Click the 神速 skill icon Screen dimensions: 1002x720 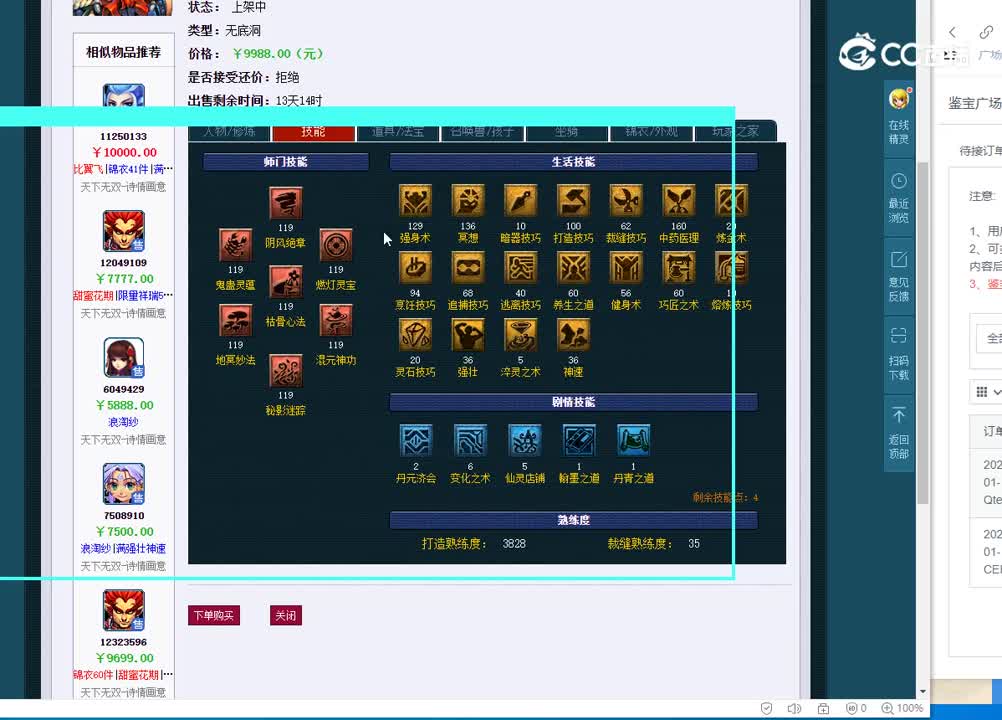[x=573, y=335]
